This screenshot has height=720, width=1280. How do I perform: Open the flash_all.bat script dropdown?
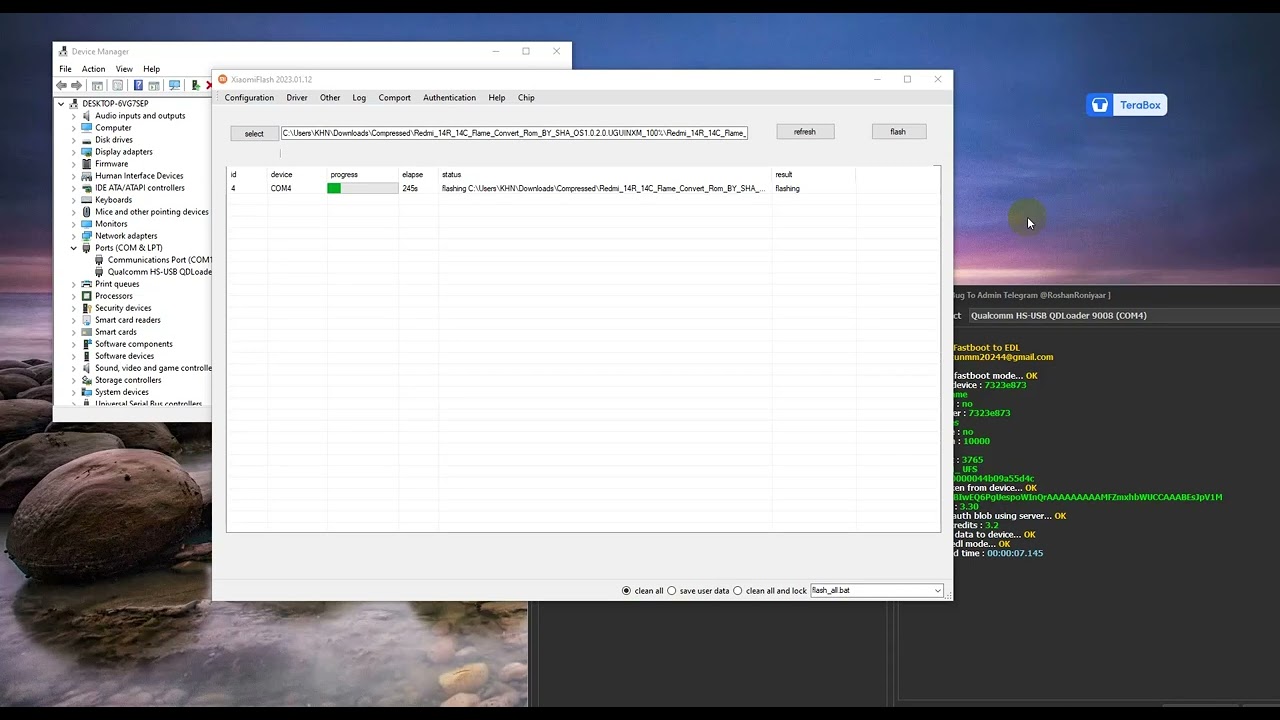[937, 591]
